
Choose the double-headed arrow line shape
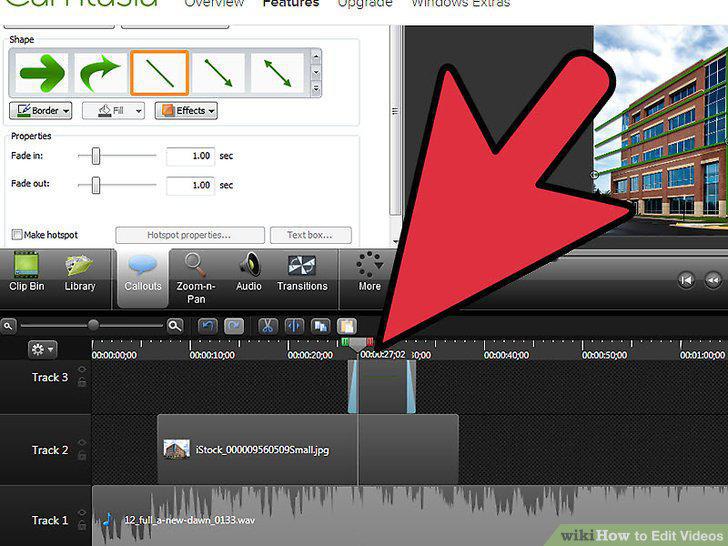pos(278,73)
